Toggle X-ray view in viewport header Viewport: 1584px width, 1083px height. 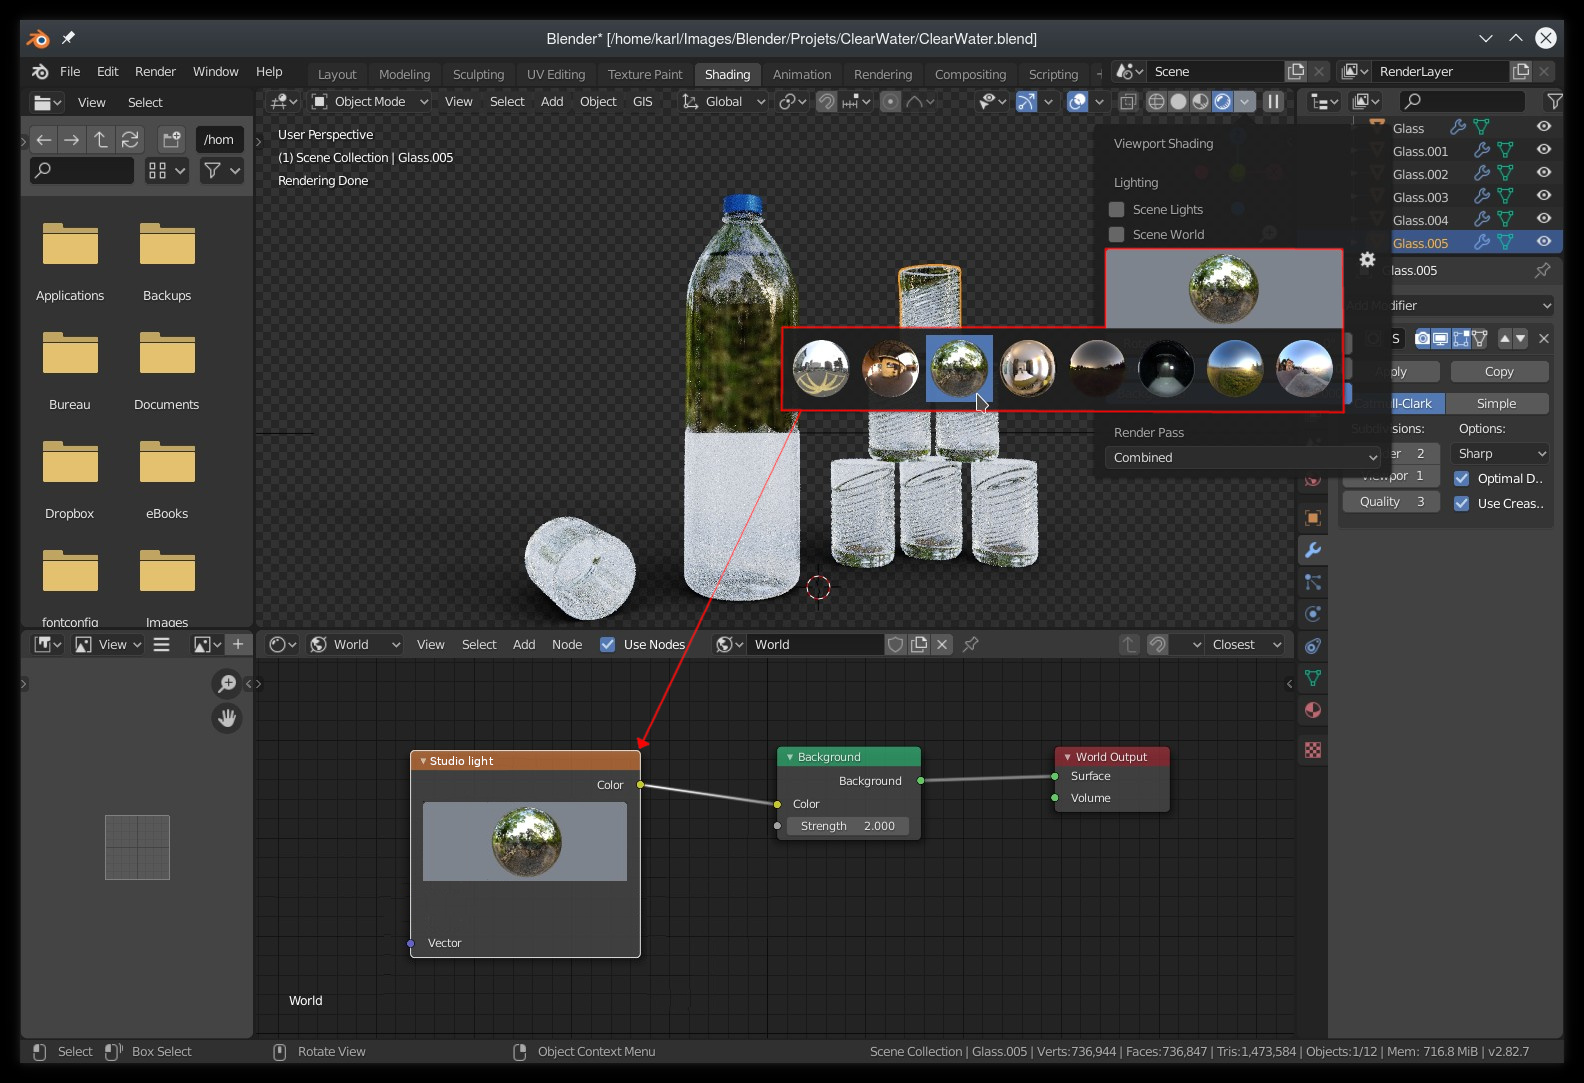[x=1128, y=101]
